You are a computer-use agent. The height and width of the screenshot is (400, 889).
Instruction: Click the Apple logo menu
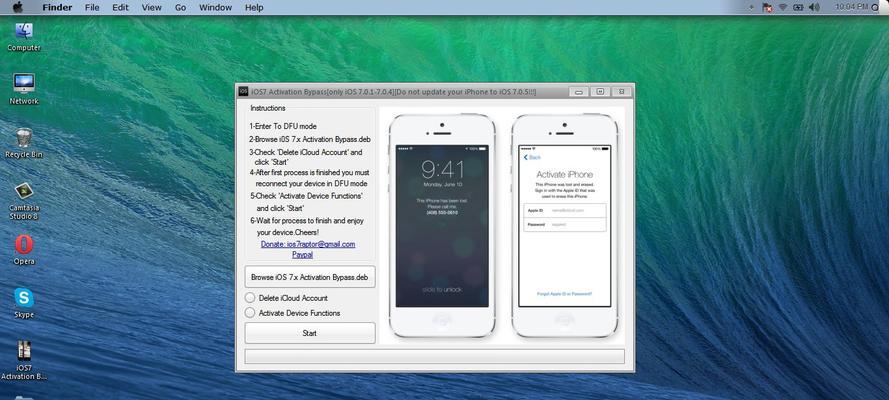(x=18, y=7)
